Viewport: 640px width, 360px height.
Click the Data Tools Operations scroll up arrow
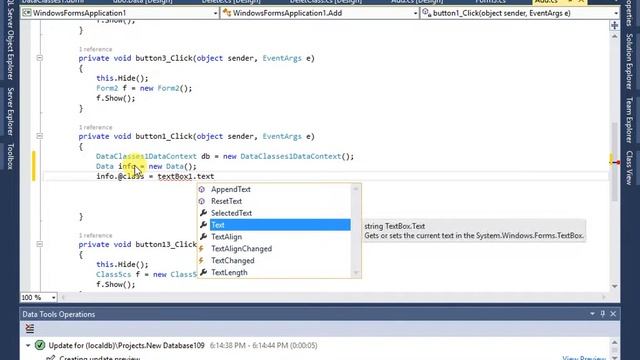tap(615, 342)
